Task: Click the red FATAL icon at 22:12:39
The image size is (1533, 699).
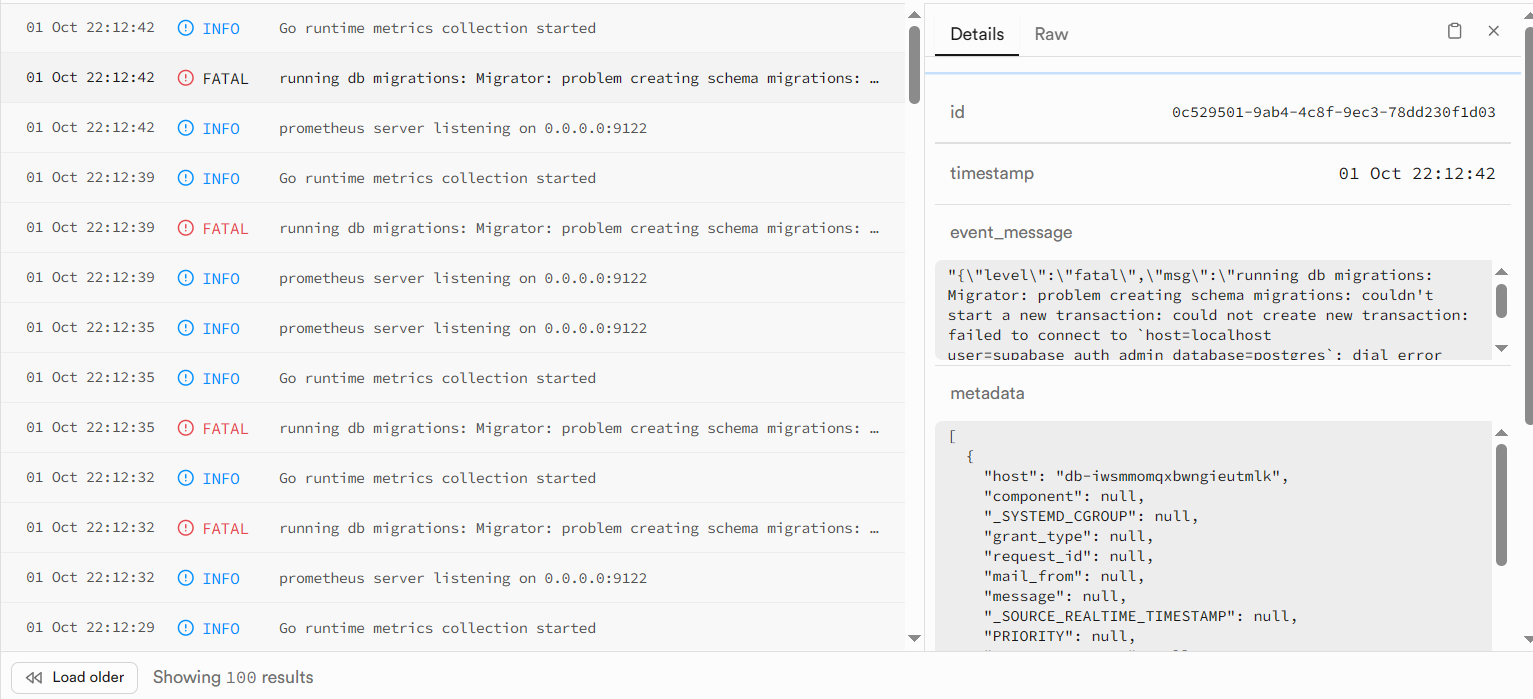Action: pyautogui.click(x=185, y=228)
